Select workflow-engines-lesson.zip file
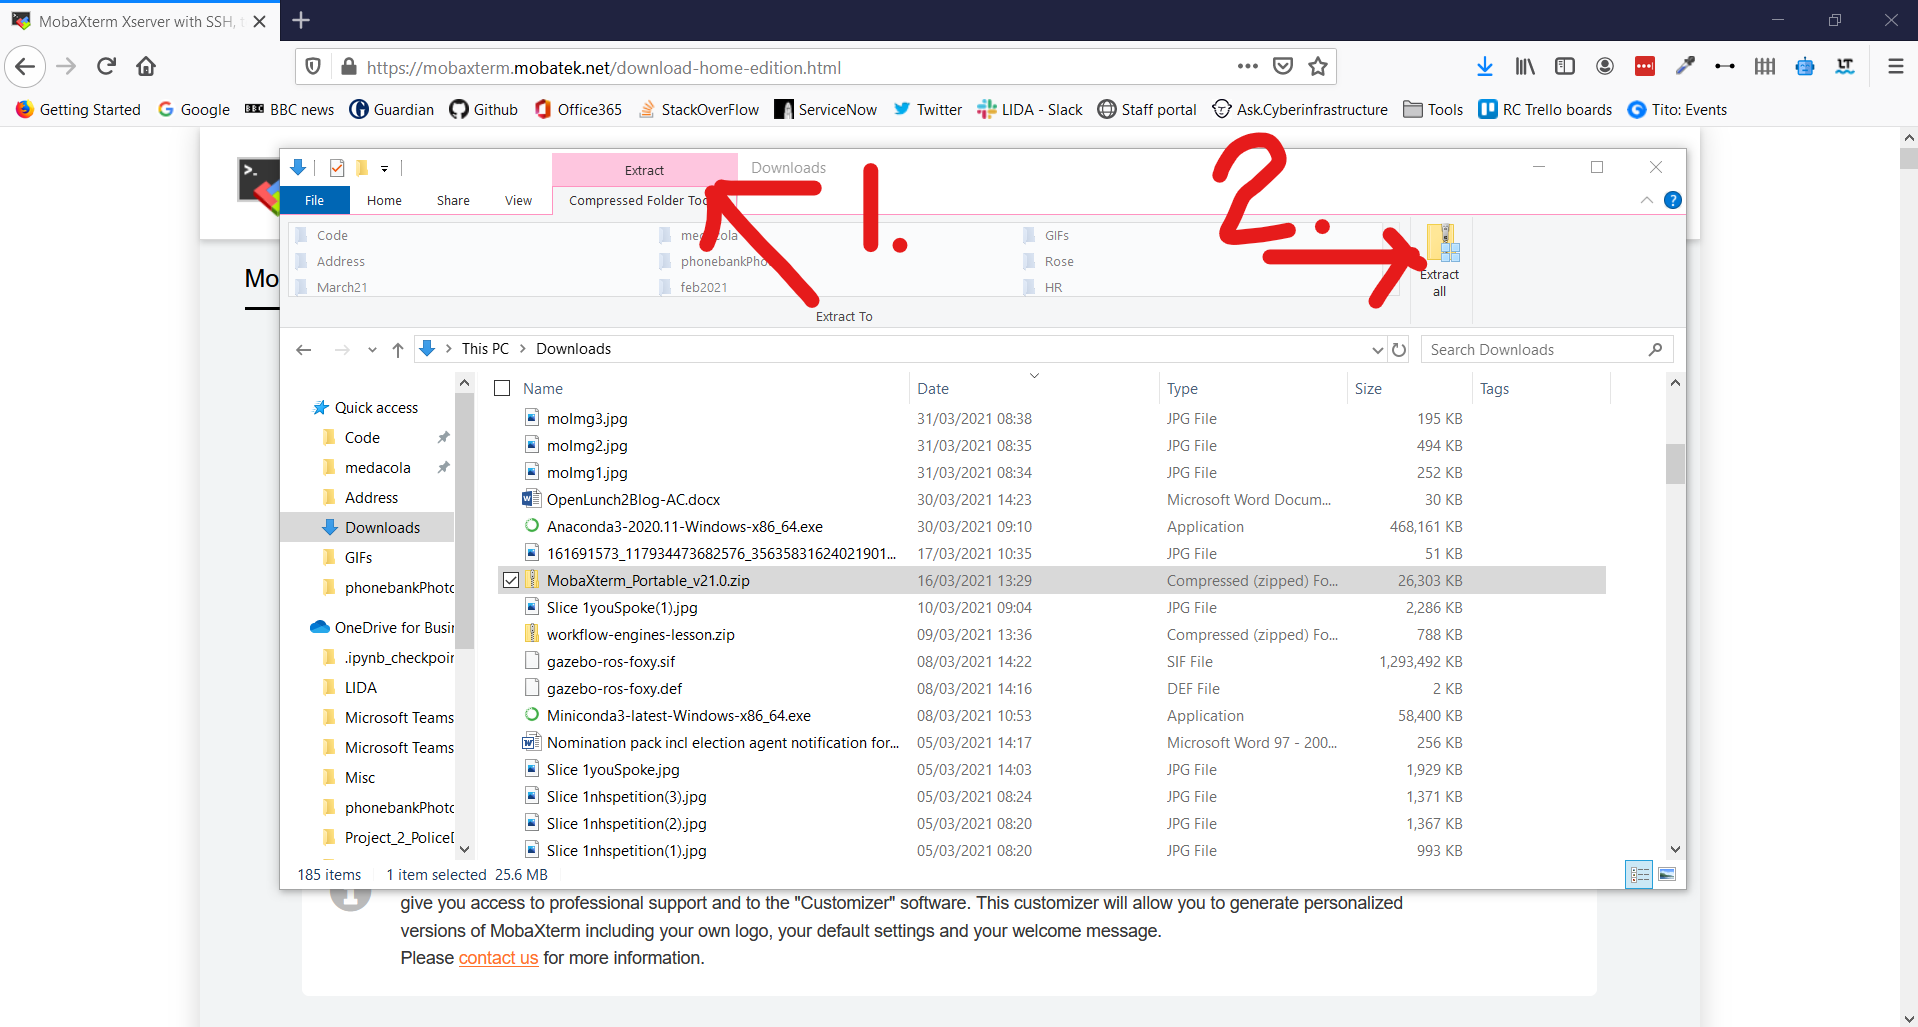Viewport: 1918px width, 1027px height. pyautogui.click(x=640, y=635)
